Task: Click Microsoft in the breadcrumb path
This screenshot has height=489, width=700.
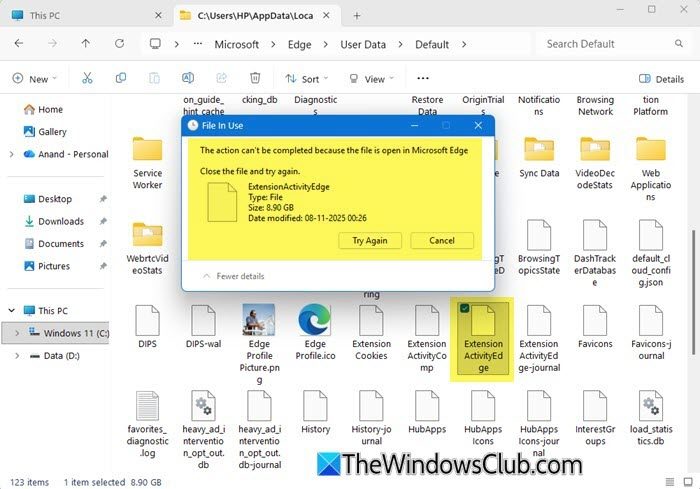Action: coord(237,44)
